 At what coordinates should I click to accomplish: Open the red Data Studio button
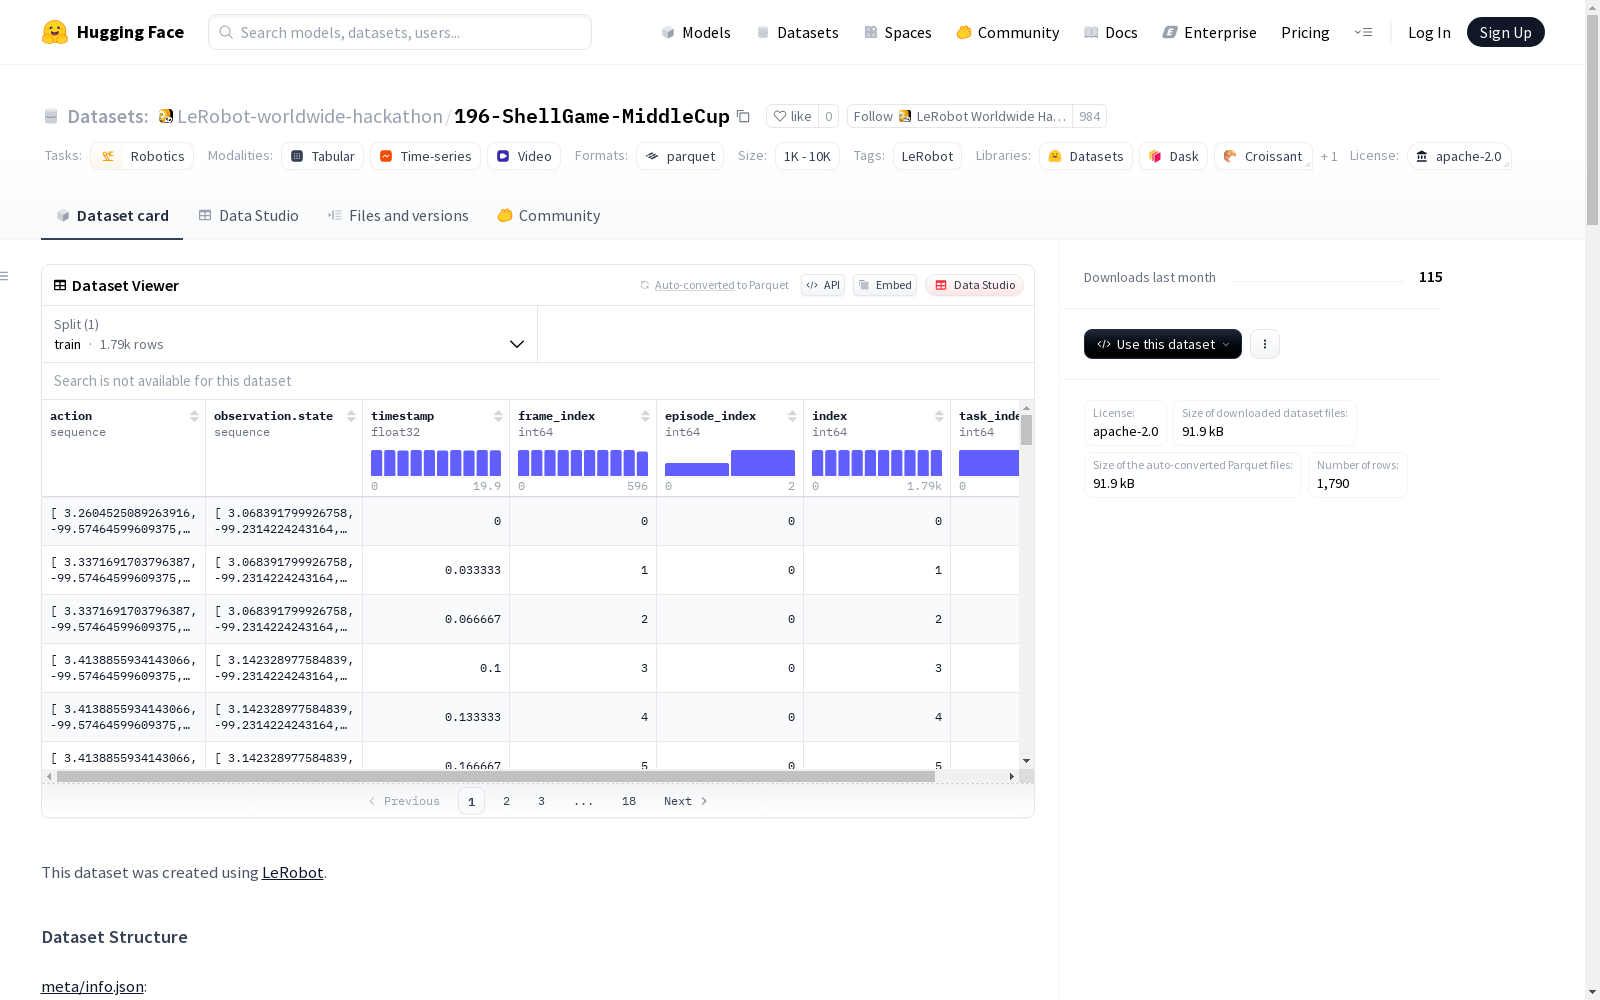click(974, 285)
